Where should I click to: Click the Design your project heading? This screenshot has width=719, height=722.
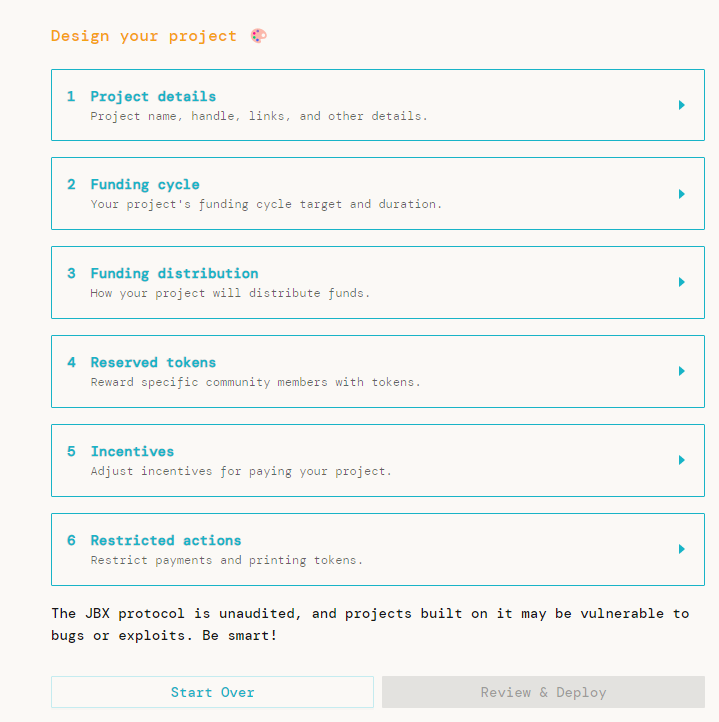tap(144, 36)
